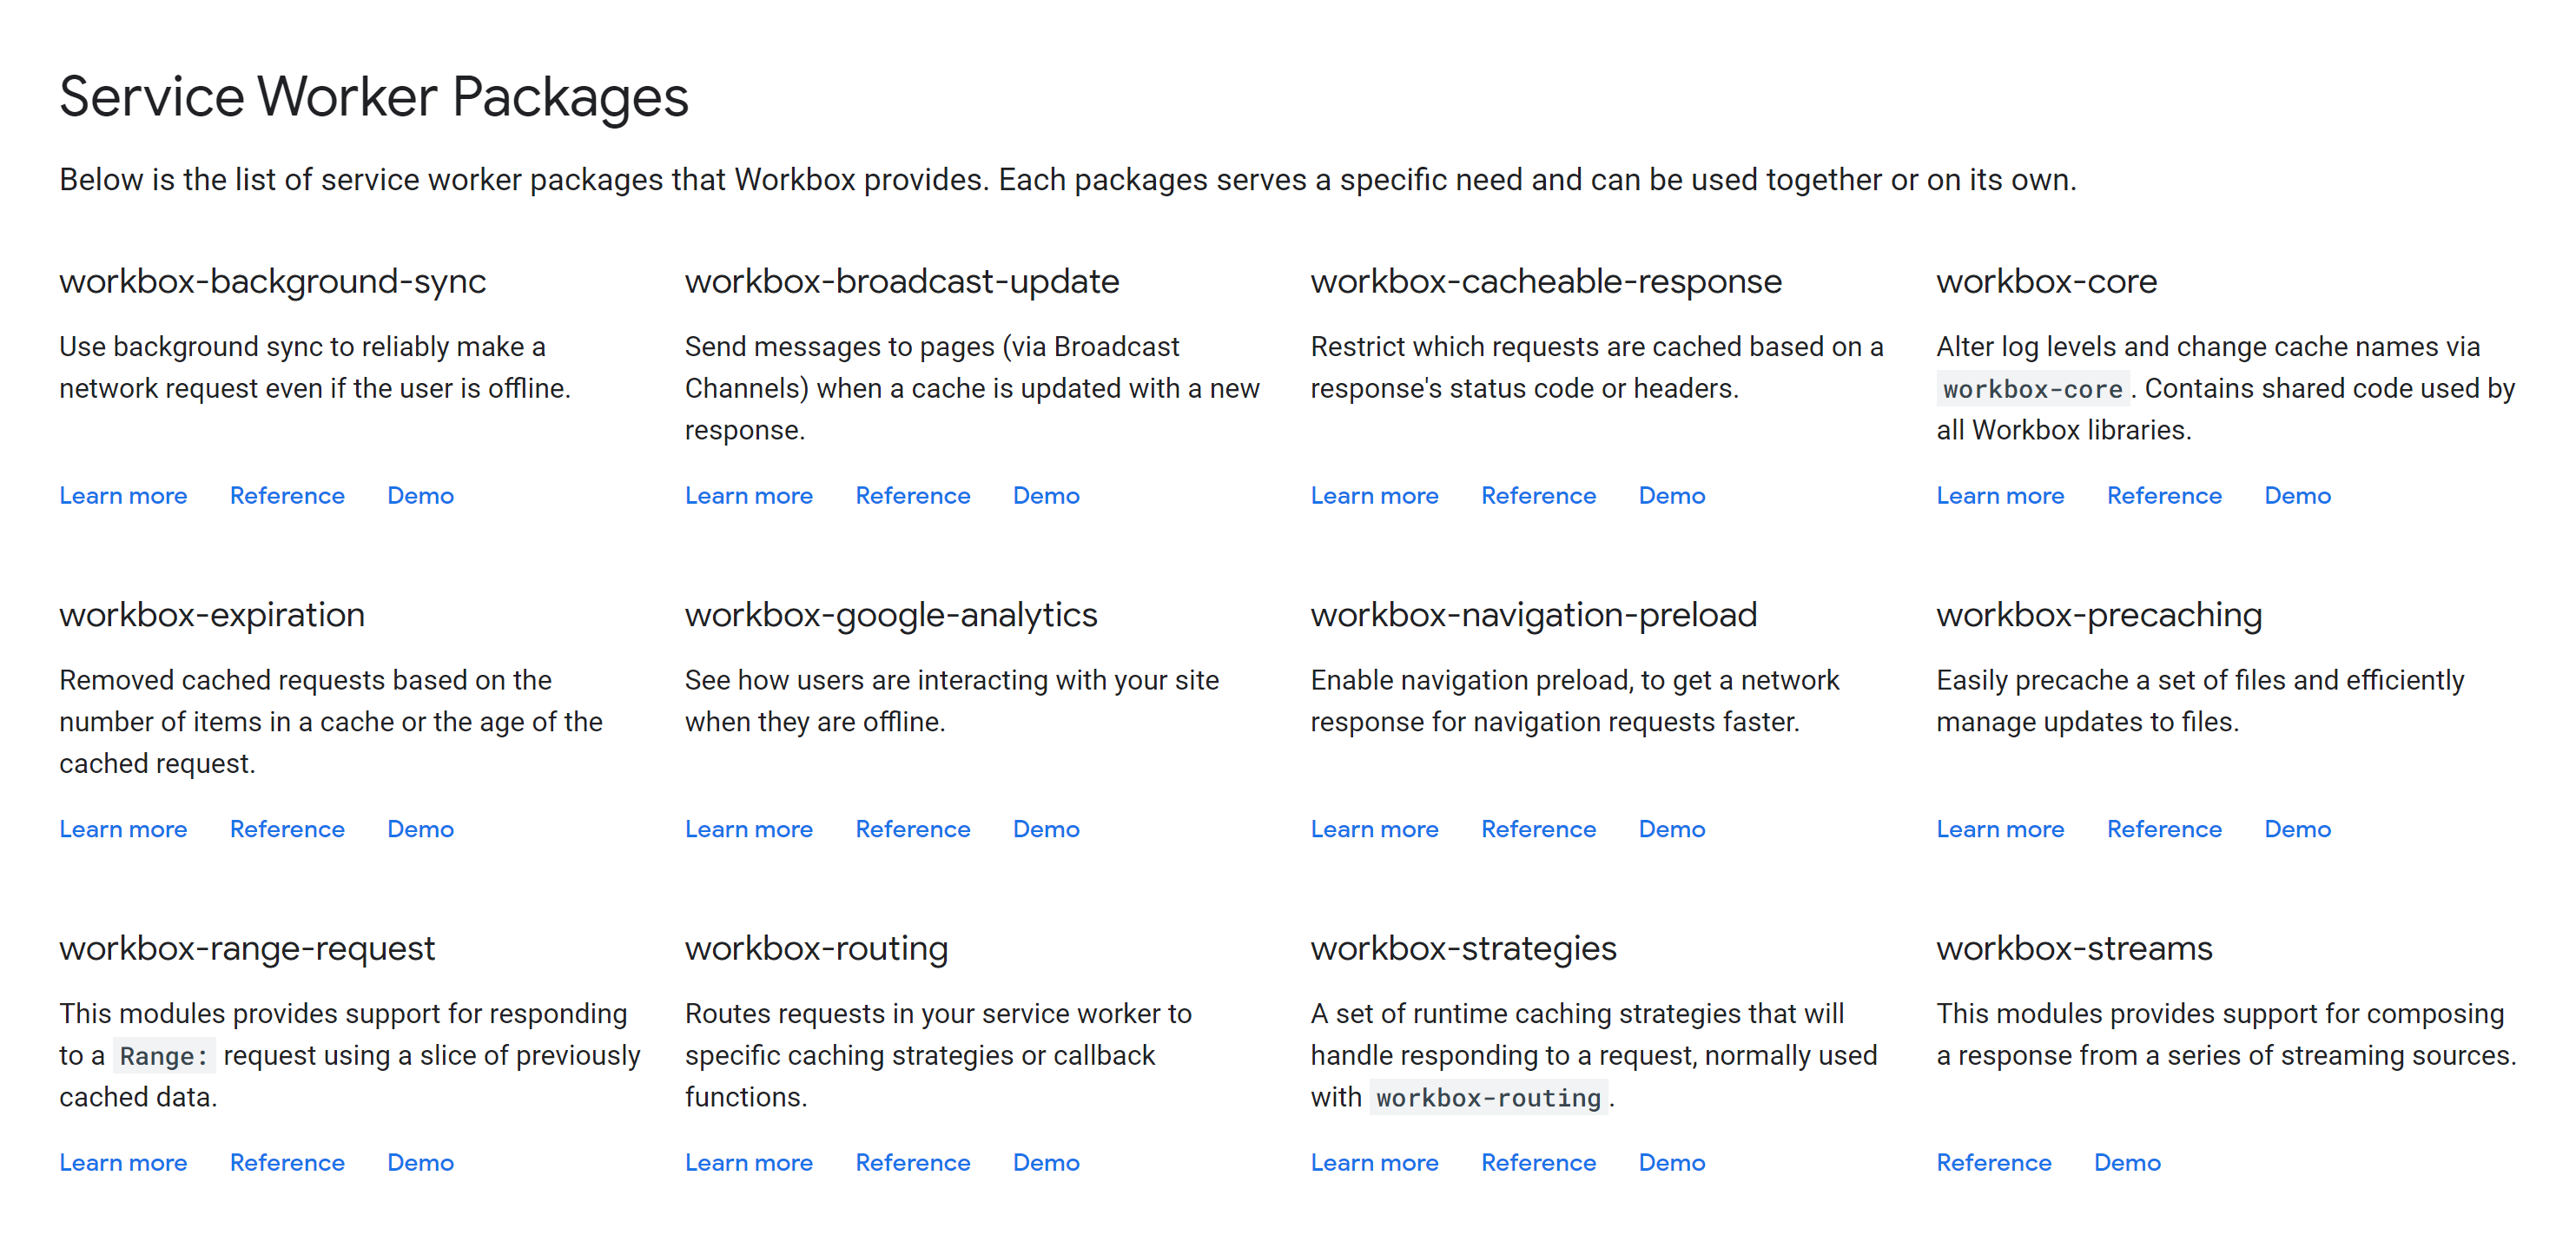
Task: View the Demo for workbox-navigation-preload
Action: (1671, 829)
